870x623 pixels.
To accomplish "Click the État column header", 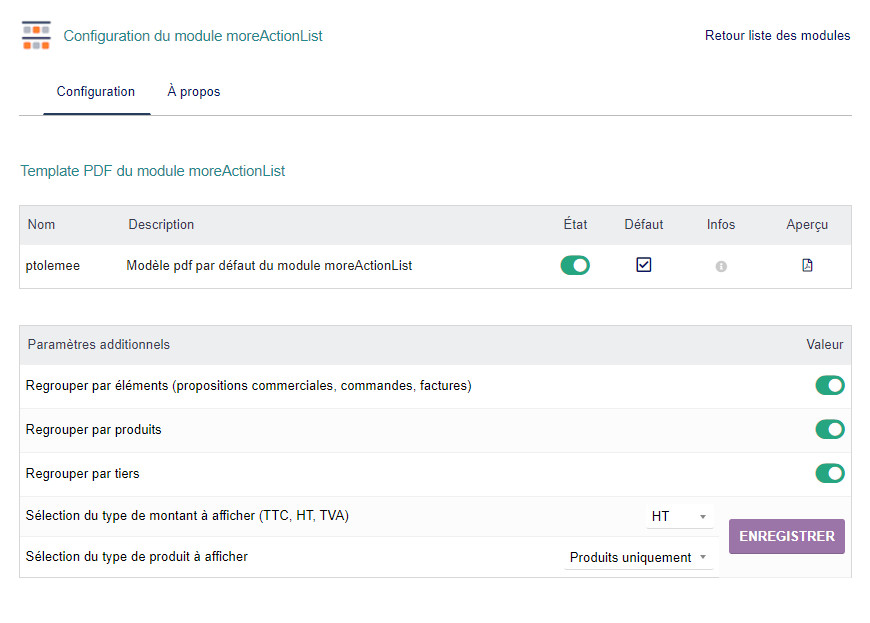I will coord(575,225).
